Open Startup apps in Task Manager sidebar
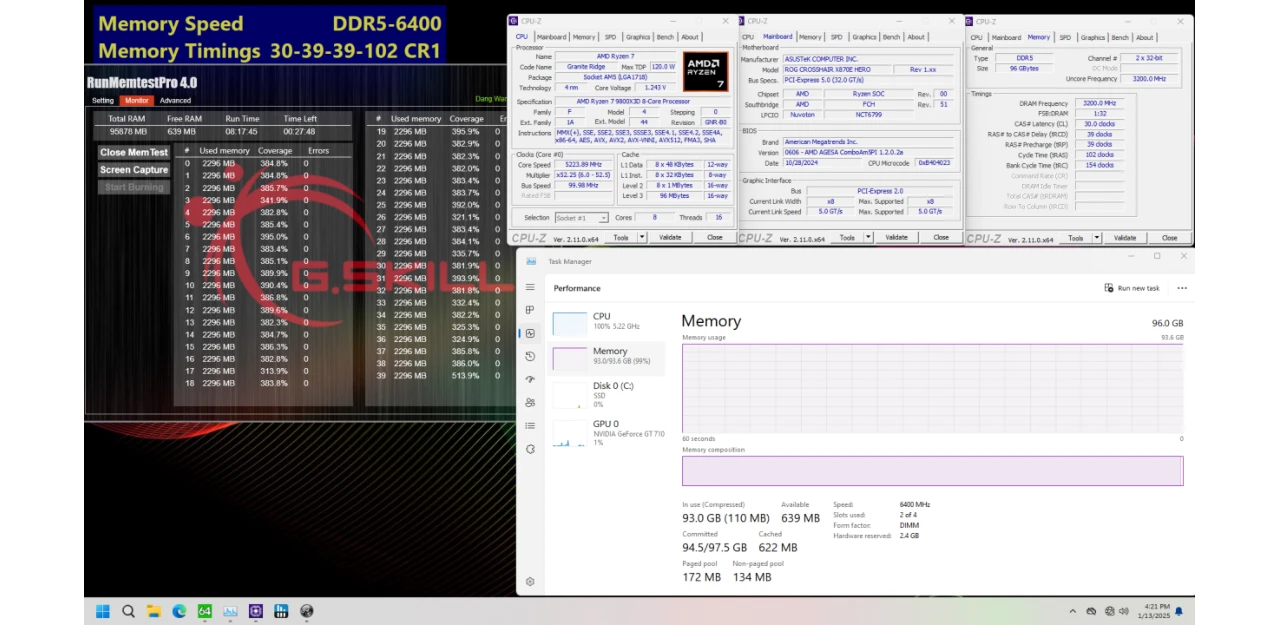The width and height of the screenshot is (1280, 625). (x=530, y=379)
